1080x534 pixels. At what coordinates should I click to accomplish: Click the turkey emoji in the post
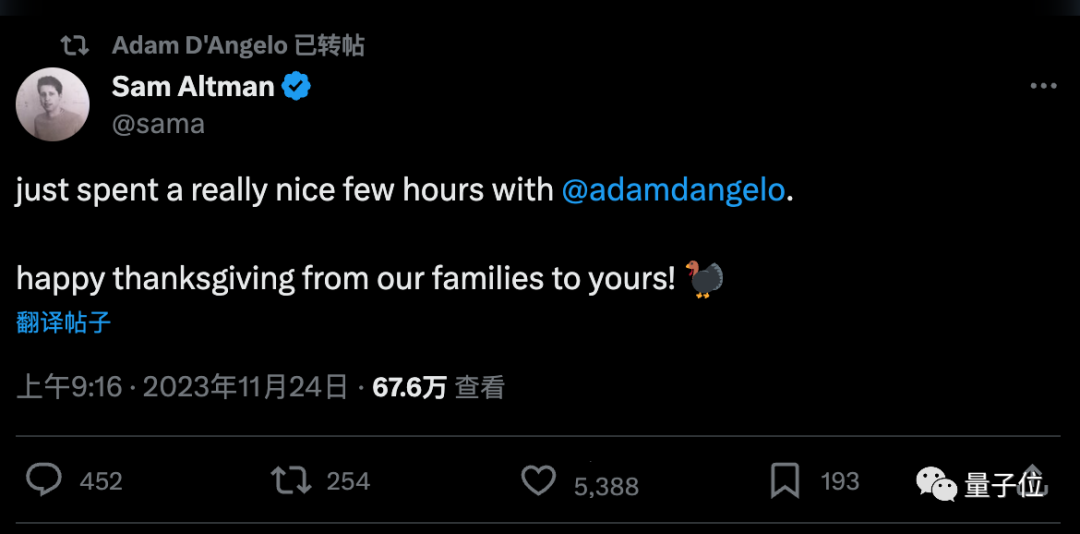[x=705, y=278]
